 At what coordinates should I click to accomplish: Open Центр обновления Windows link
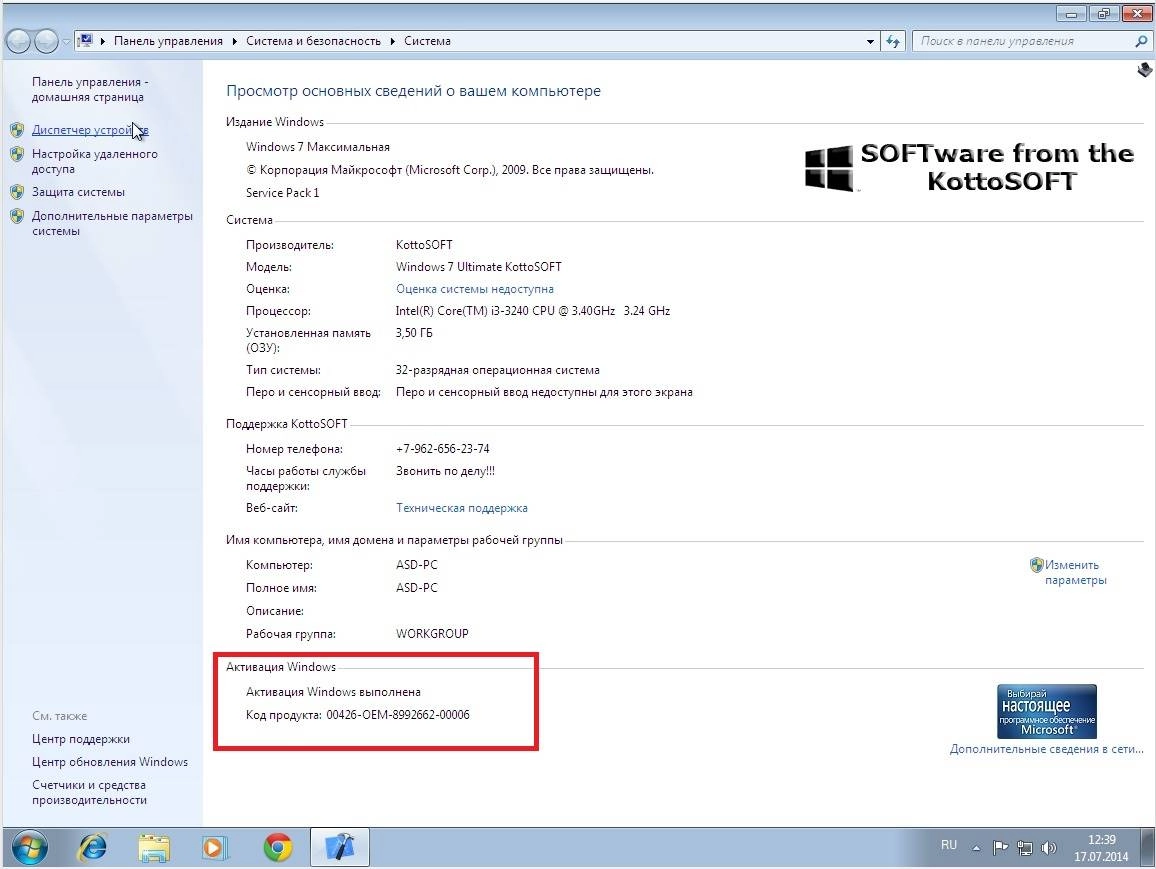[x=110, y=761]
